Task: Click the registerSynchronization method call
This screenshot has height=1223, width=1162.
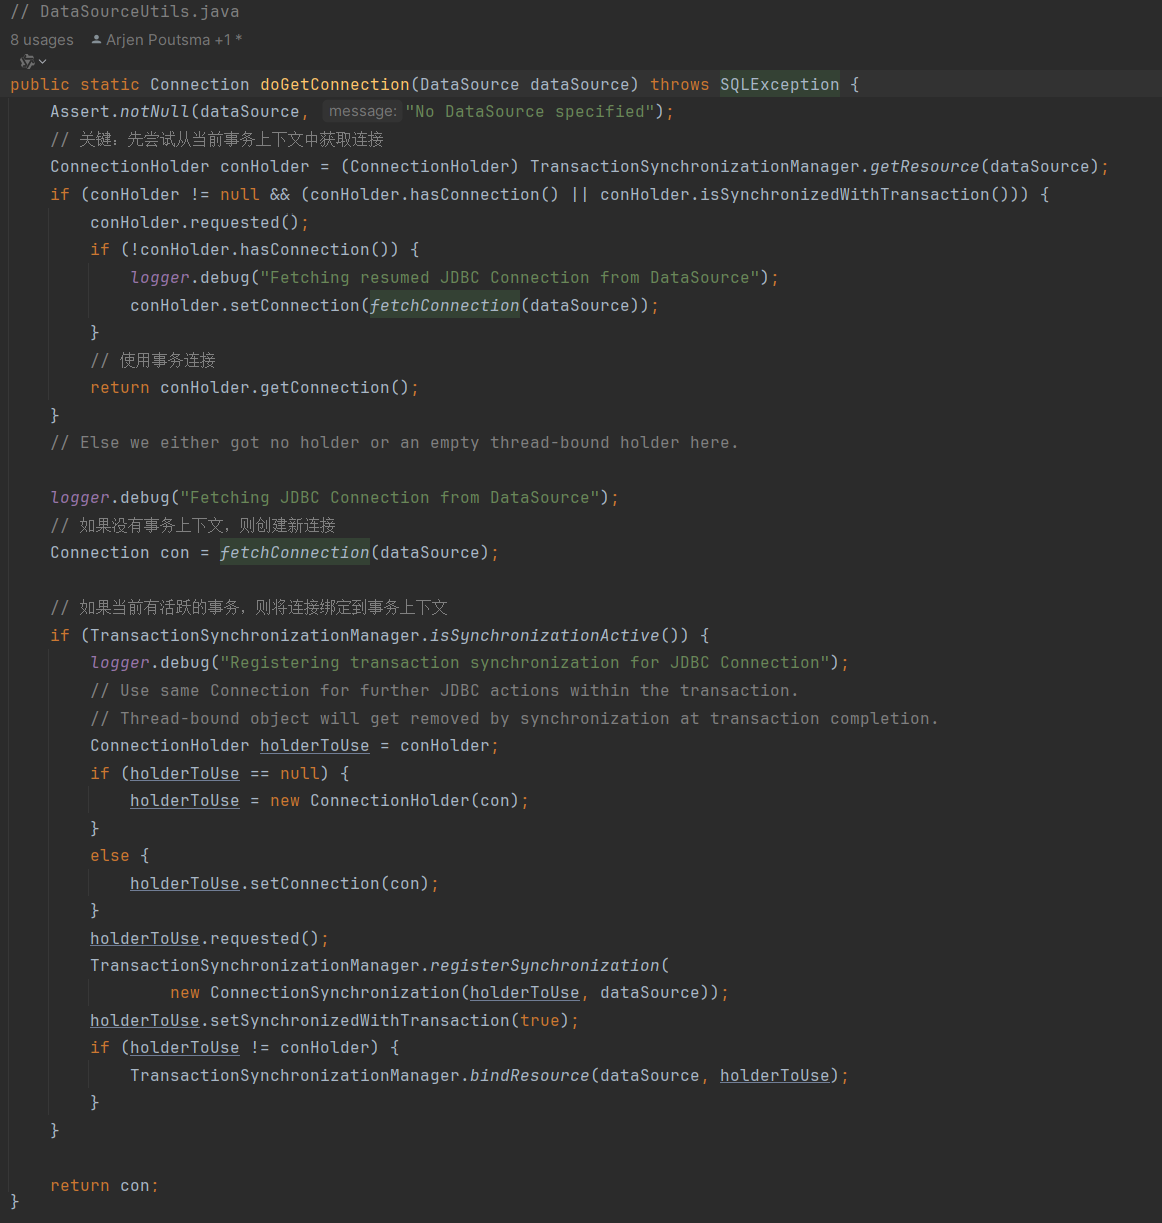Action: tap(545, 966)
